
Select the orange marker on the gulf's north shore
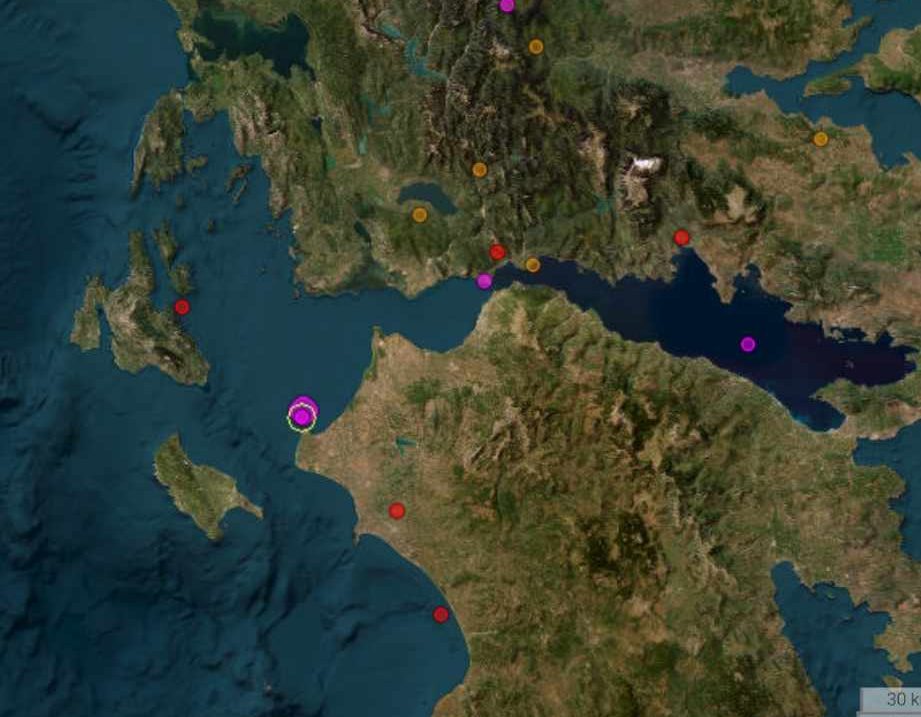(533, 265)
